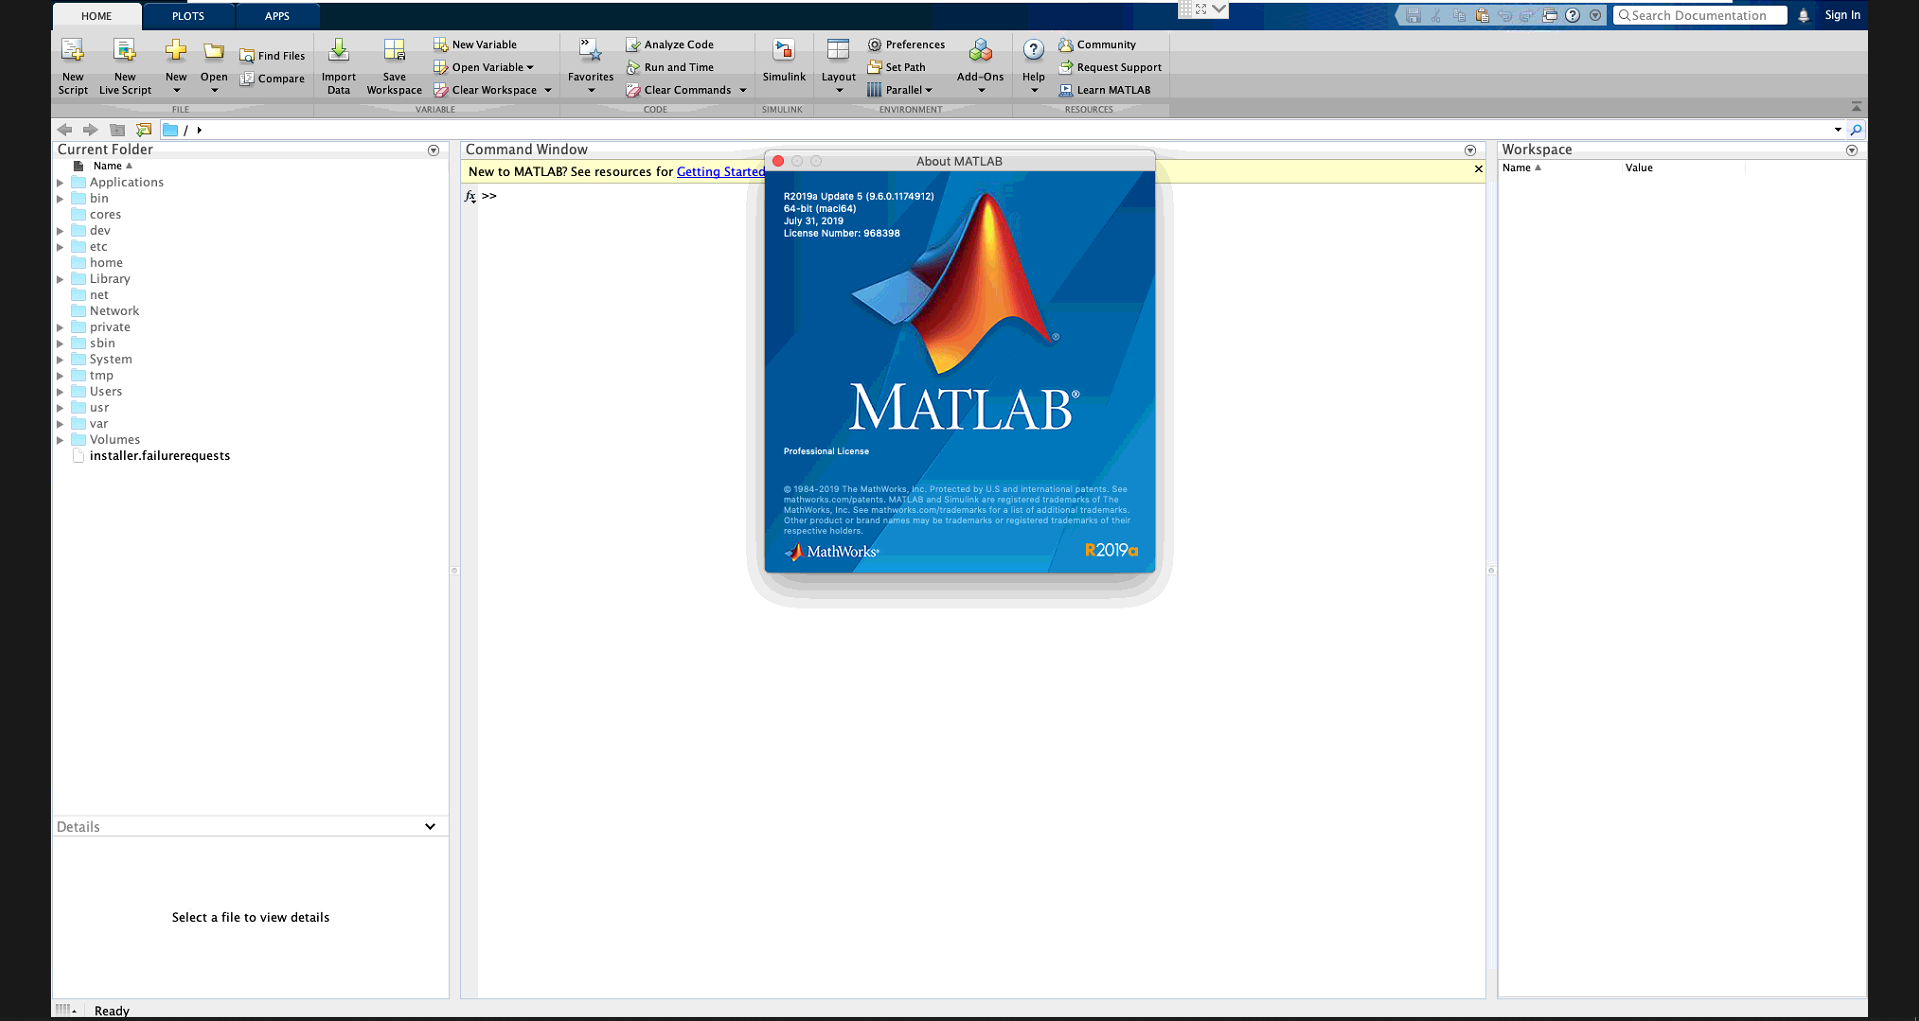The width and height of the screenshot is (1919, 1021).
Task: Click the Add-Ons icon
Action: (x=980, y=51)
